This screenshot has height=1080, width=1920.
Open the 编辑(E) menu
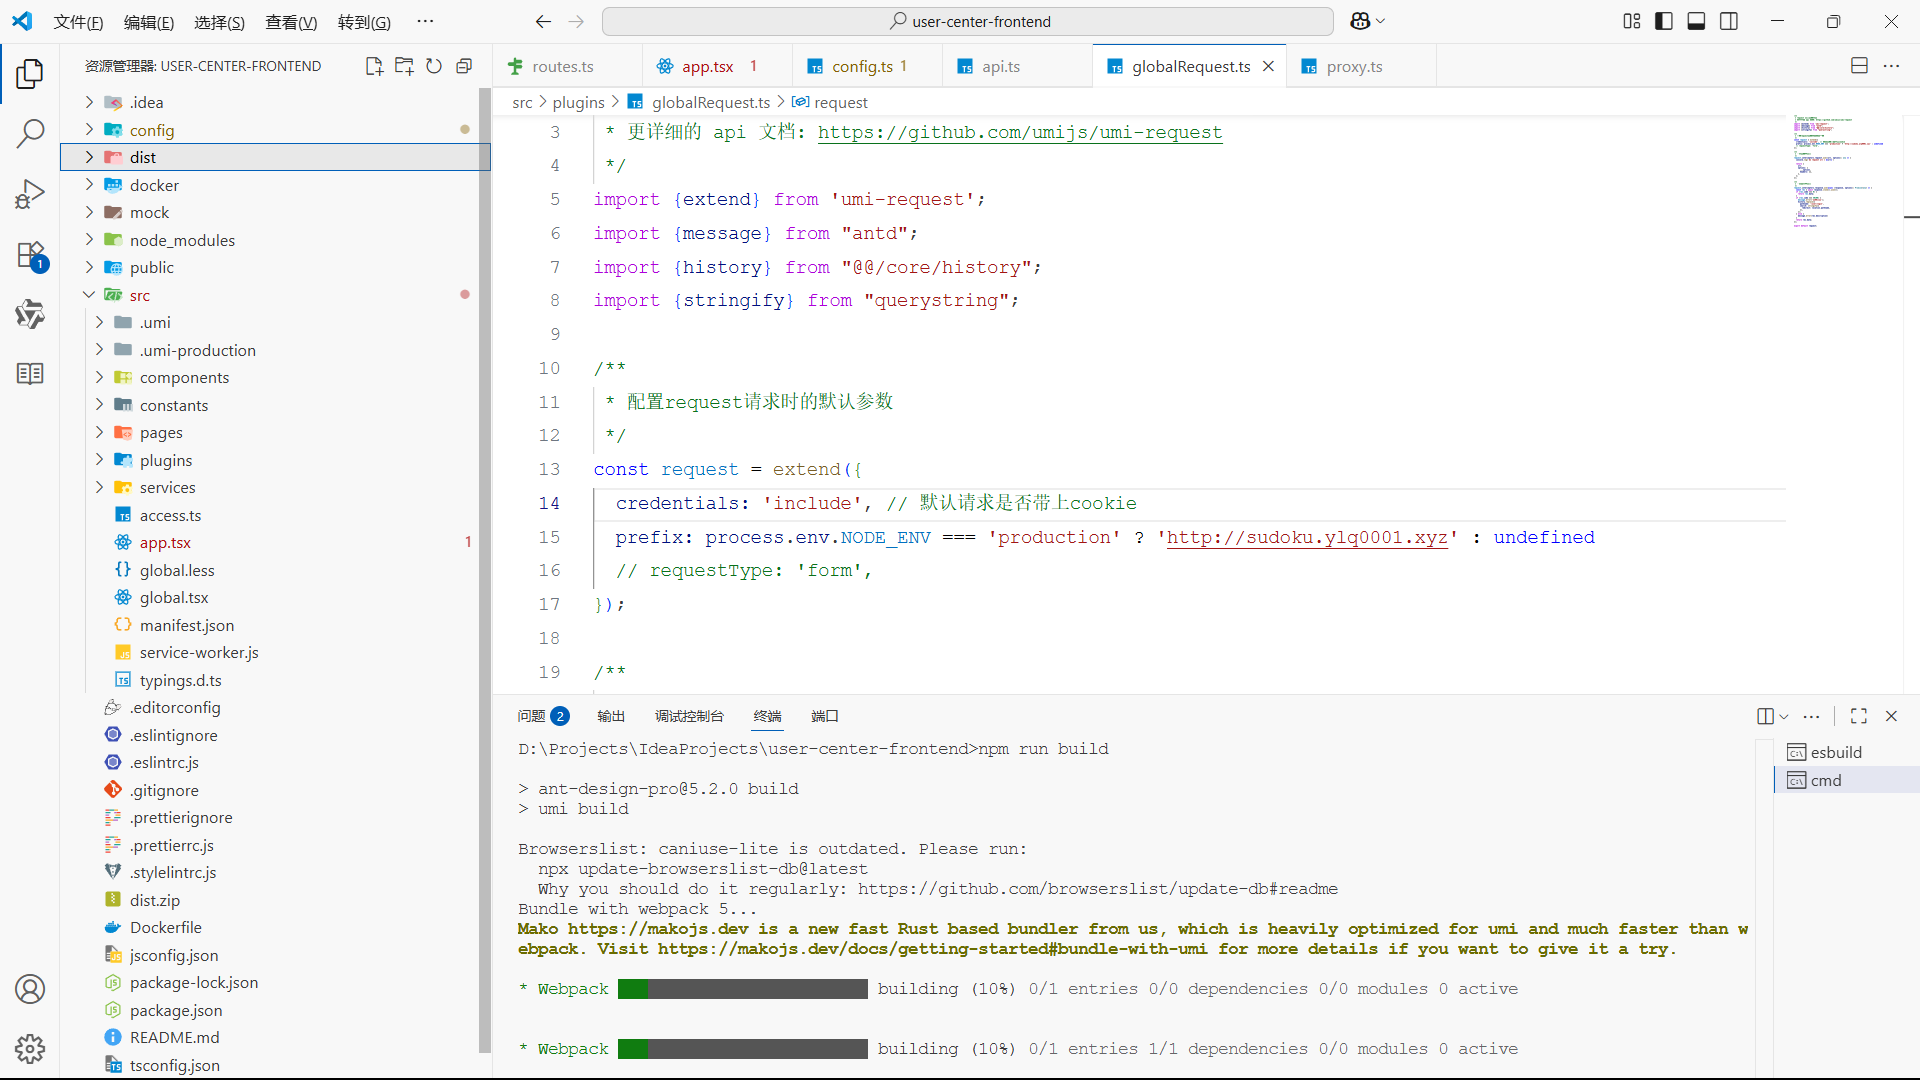pyautogui.click(x=149, y=22)
